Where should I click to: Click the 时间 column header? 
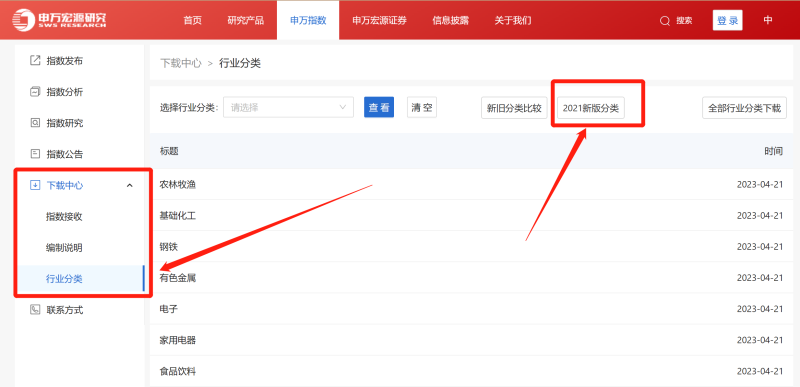point(773,151)
